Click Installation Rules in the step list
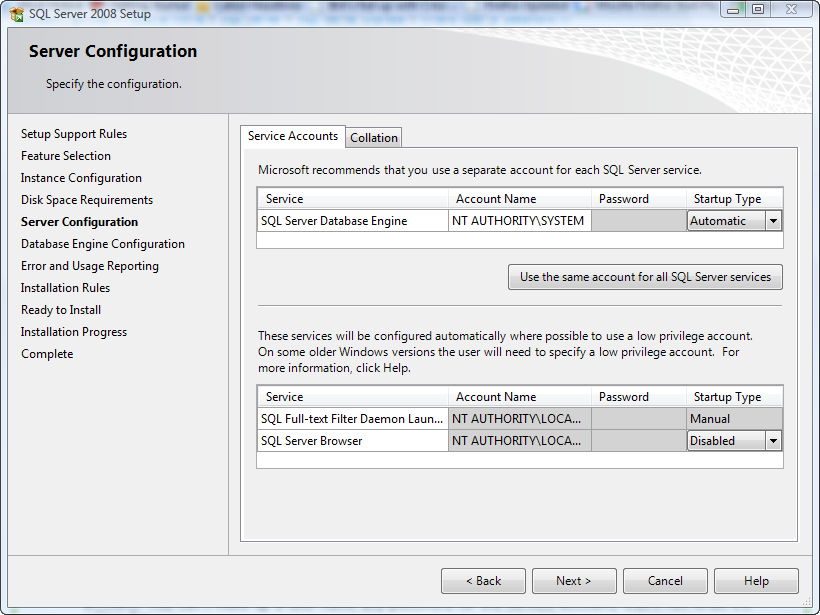 click(65, 288)
